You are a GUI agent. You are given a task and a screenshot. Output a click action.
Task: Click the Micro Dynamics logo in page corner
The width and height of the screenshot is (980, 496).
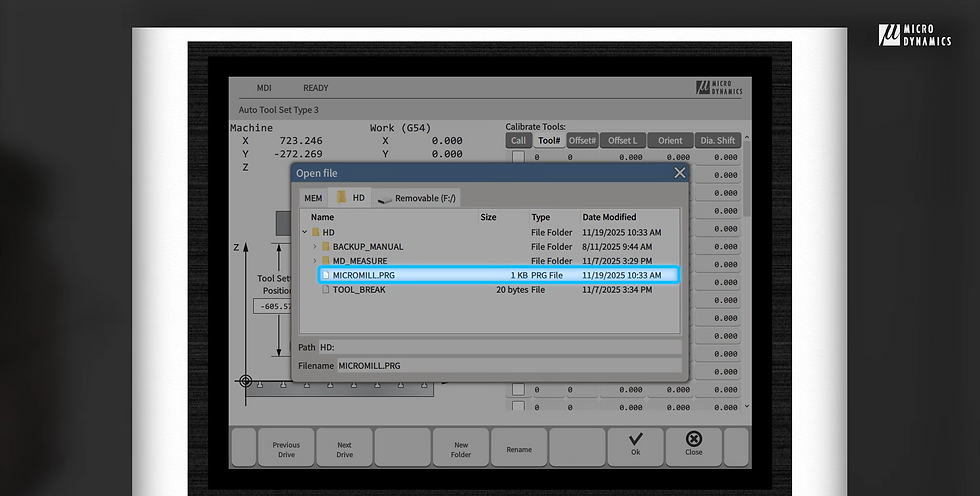pos(914,35)
